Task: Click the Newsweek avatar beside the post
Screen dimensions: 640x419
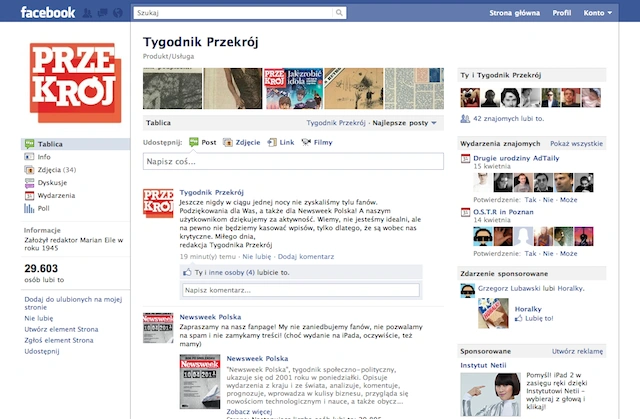Action: (158, 328)
